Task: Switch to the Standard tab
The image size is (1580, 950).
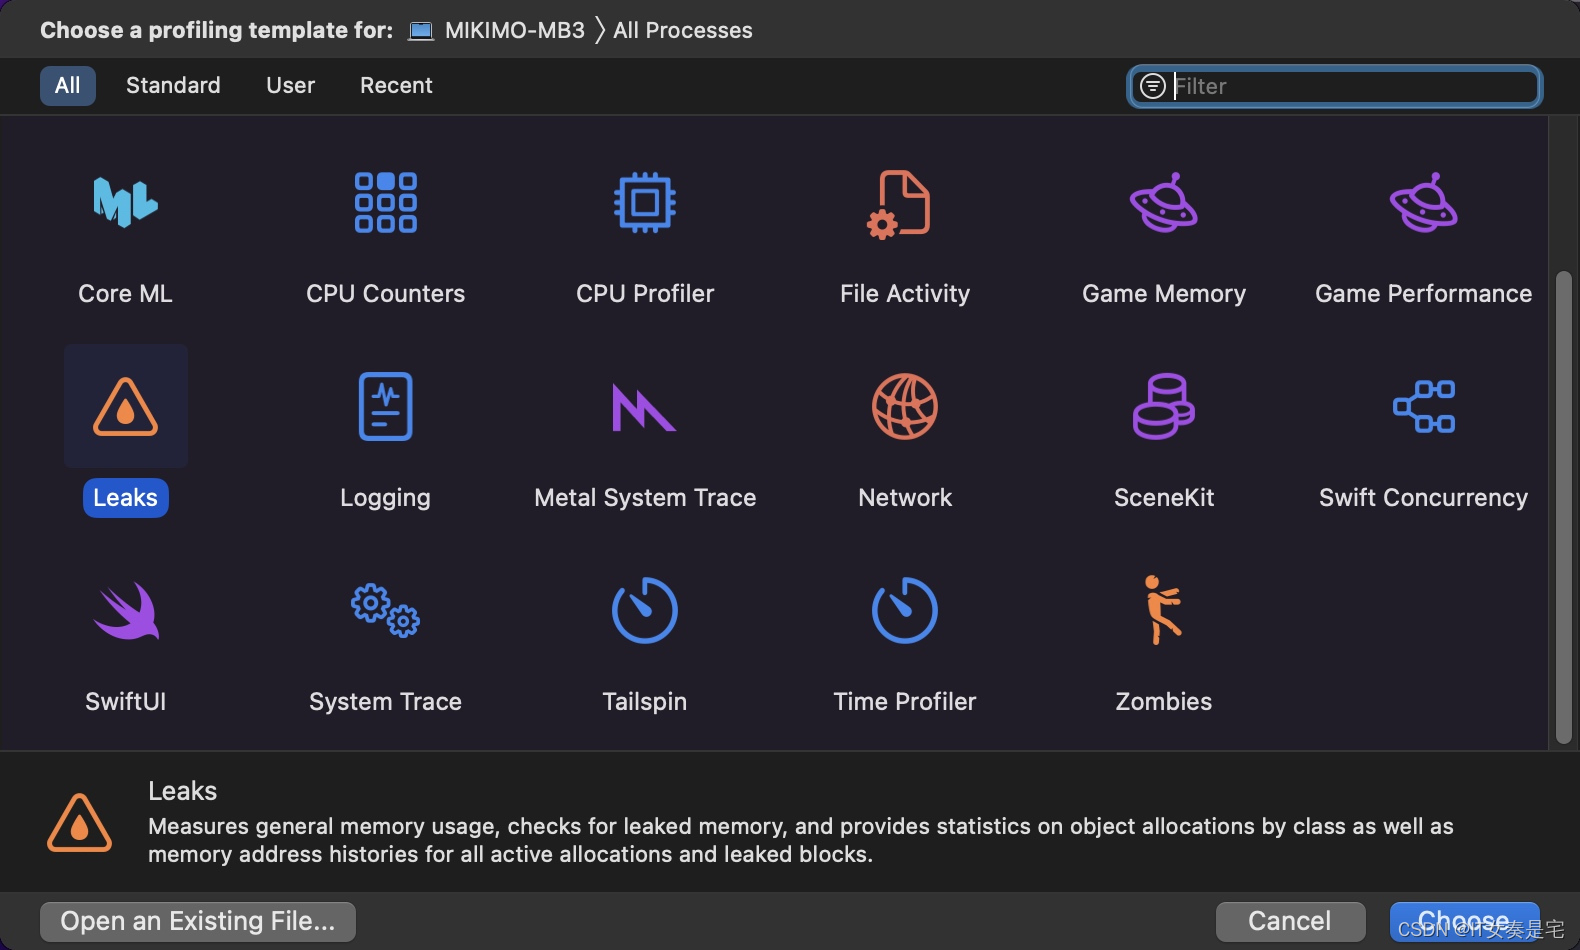Action: [x=173, y=86]
